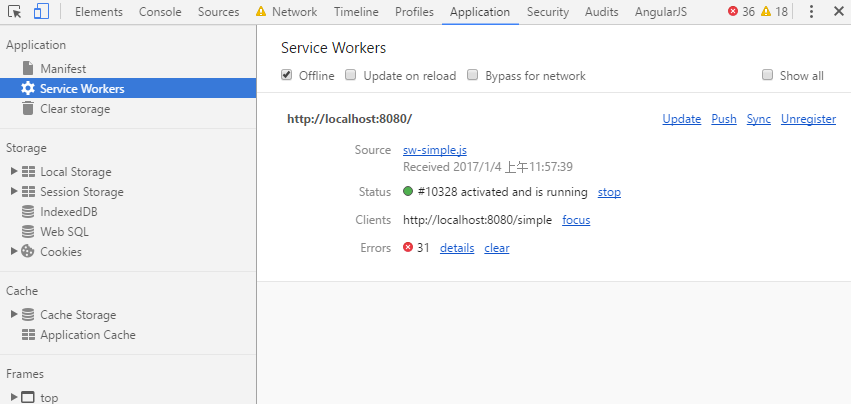
Task: Click the Session Storage grid icon
Action: click(x=28, y=192)
